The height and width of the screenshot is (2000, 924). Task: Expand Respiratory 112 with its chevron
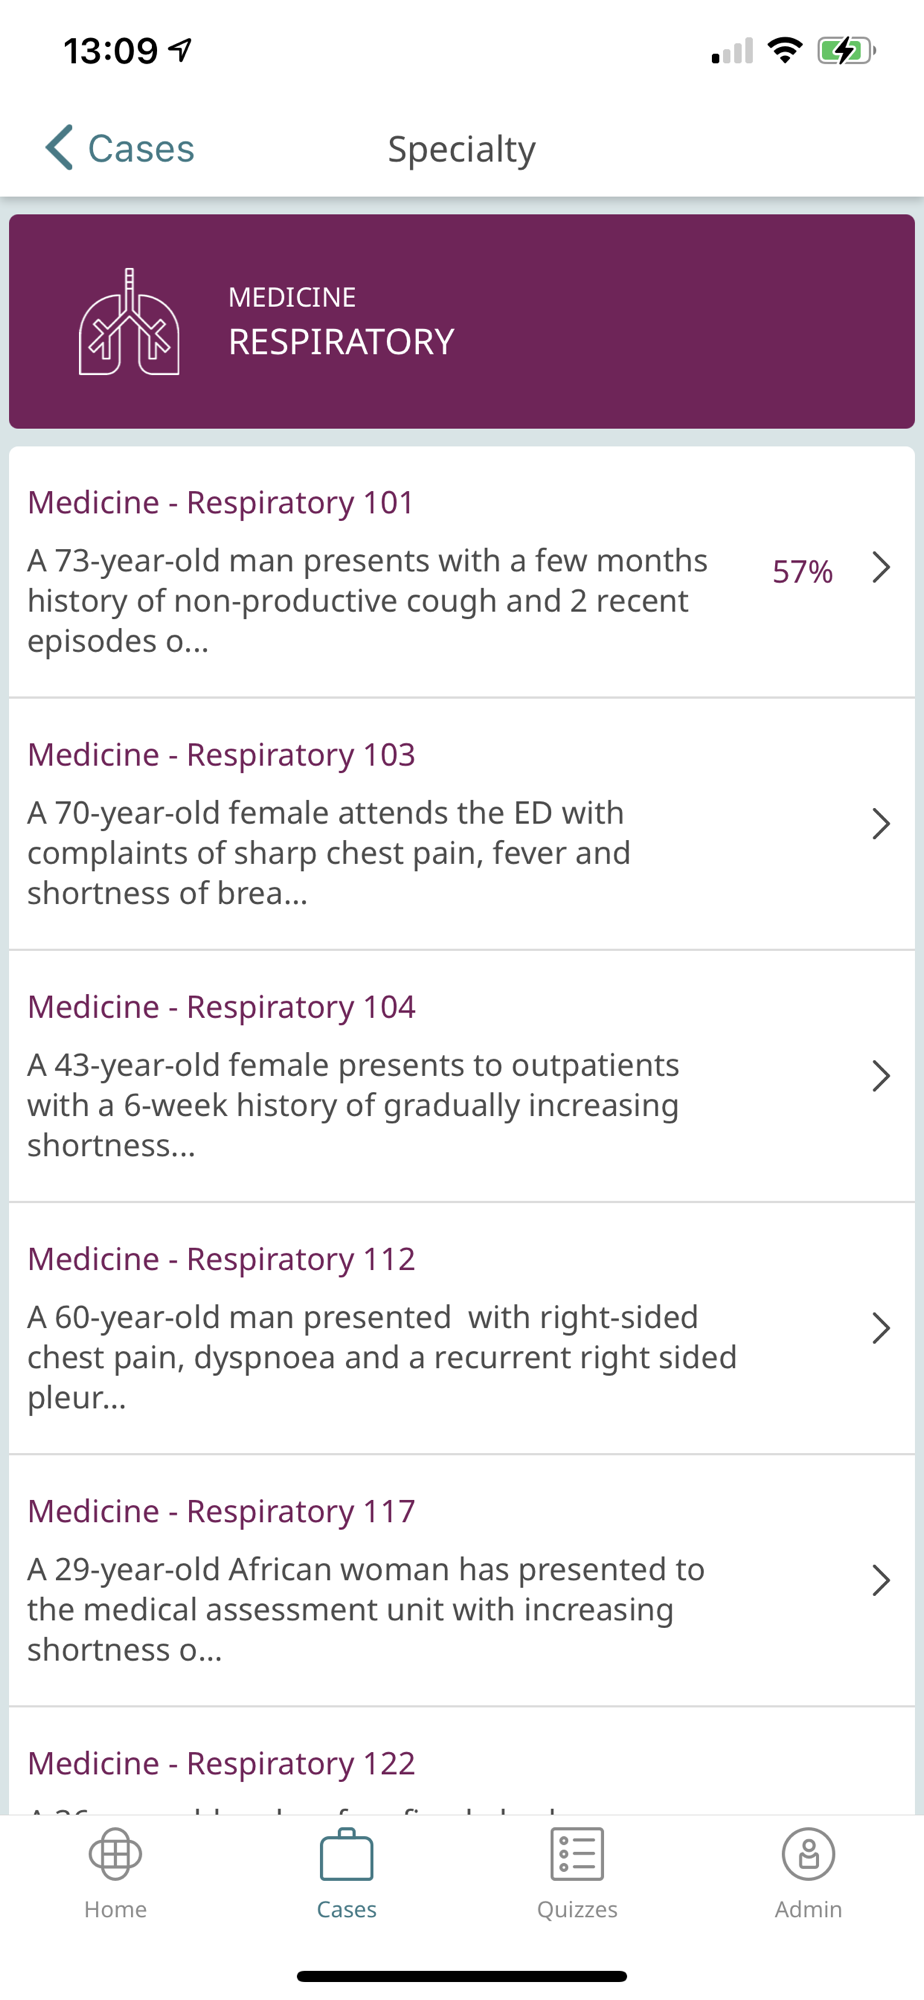880,1328
